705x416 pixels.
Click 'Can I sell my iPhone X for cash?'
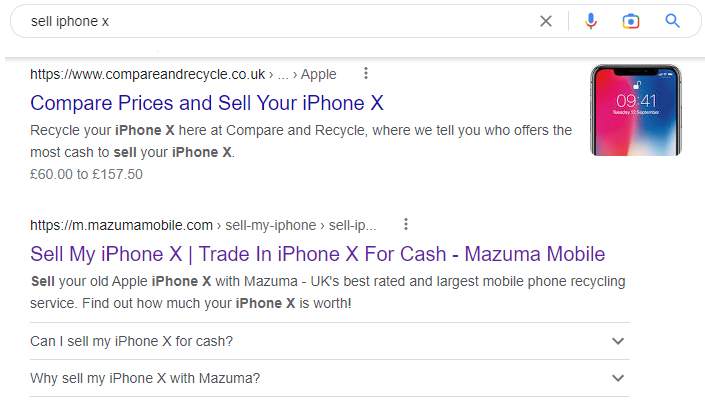(x=132, y=341)
